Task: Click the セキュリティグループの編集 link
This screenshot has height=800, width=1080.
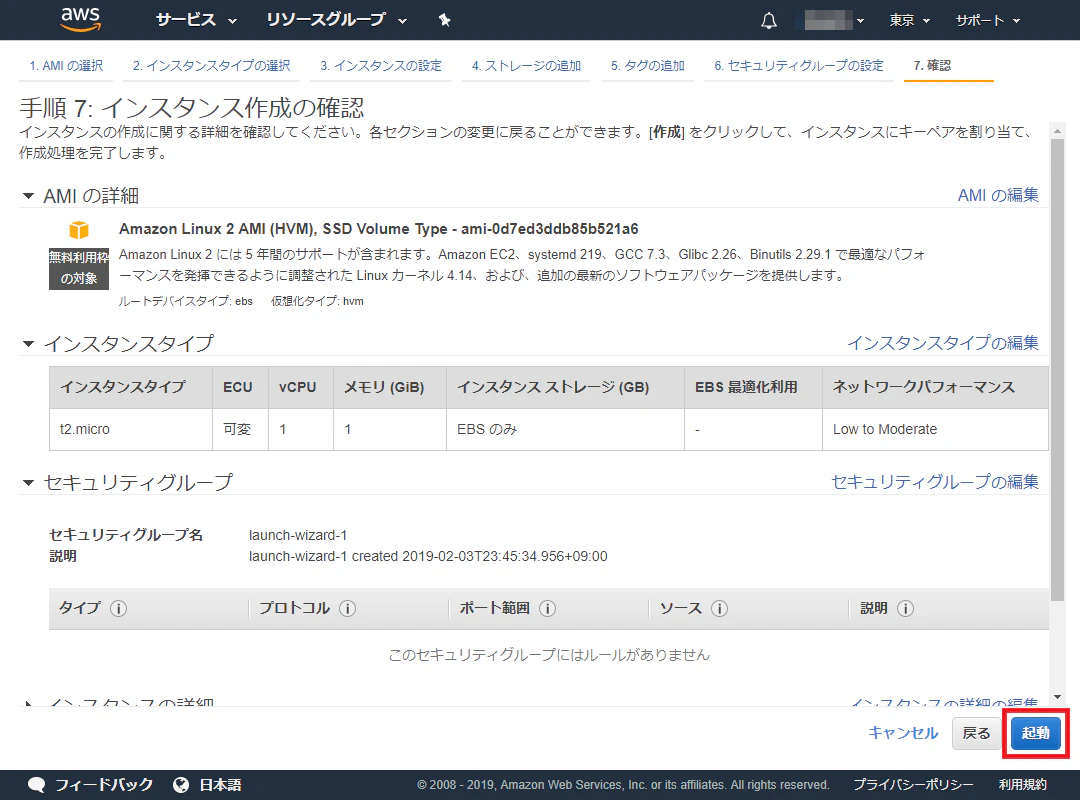Action: tap(935, 482)
